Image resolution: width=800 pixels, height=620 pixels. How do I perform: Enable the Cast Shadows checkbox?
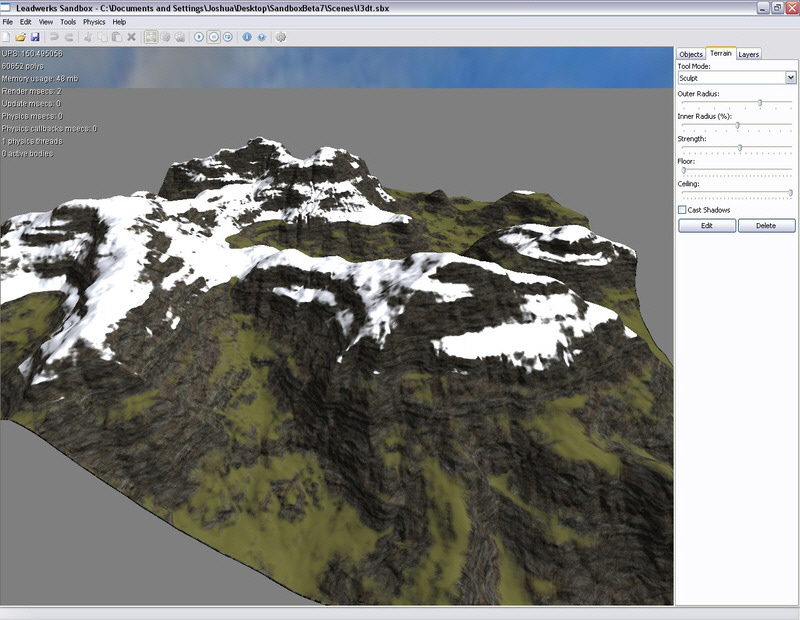[683, 210]
